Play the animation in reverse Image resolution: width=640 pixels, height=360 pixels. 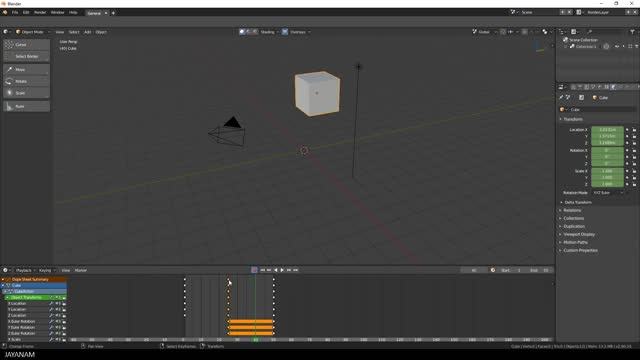pyautogui.click(x=276, y=270)
